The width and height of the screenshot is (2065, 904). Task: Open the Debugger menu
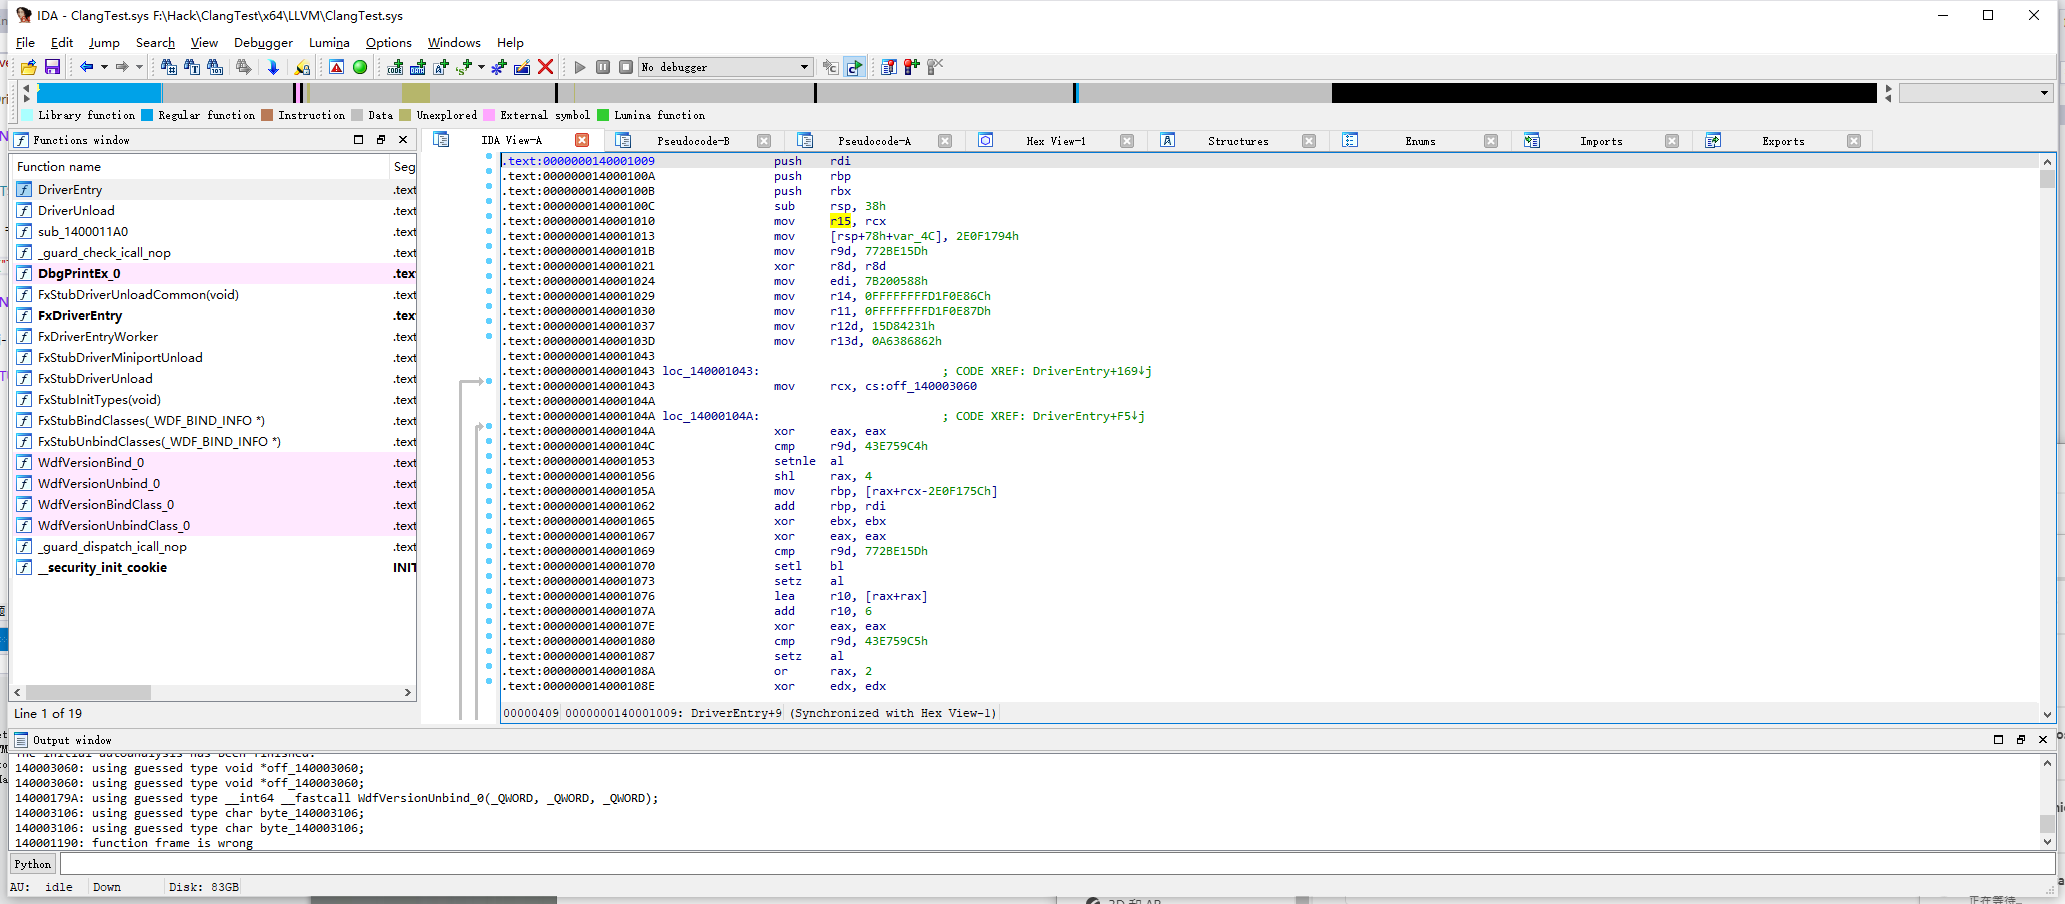(x=263, y=43)
